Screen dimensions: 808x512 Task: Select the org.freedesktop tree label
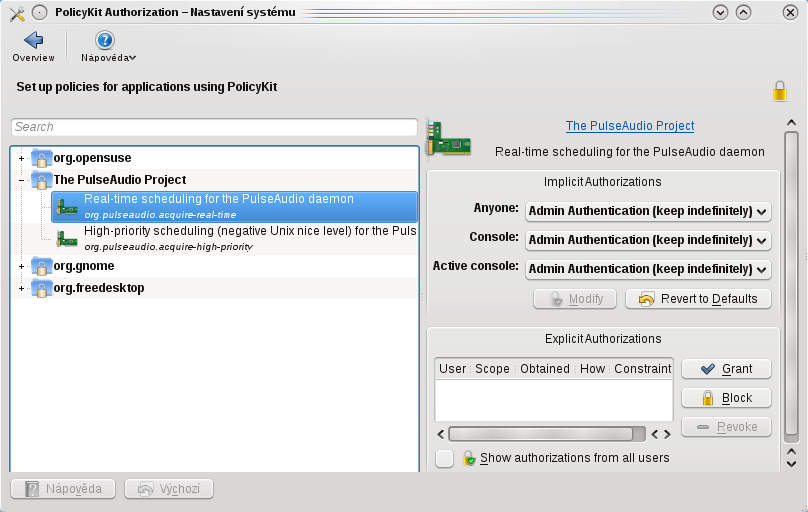pos(99,287)
